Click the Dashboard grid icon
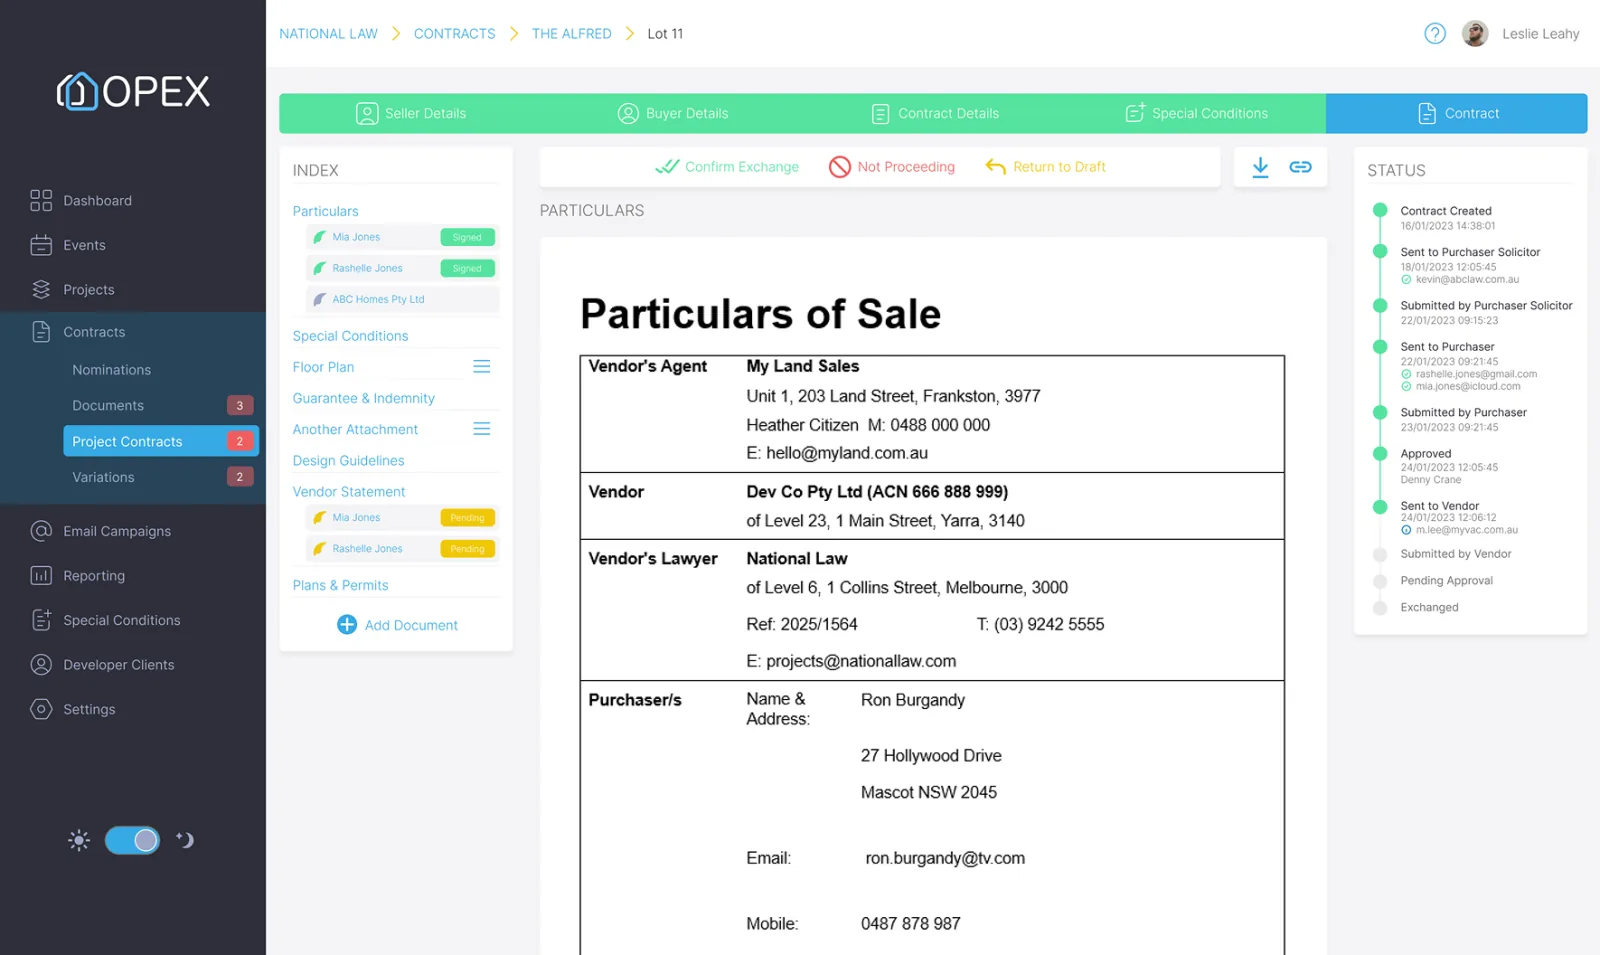This screenshot has height=955, width=1600. coord(41,200)
